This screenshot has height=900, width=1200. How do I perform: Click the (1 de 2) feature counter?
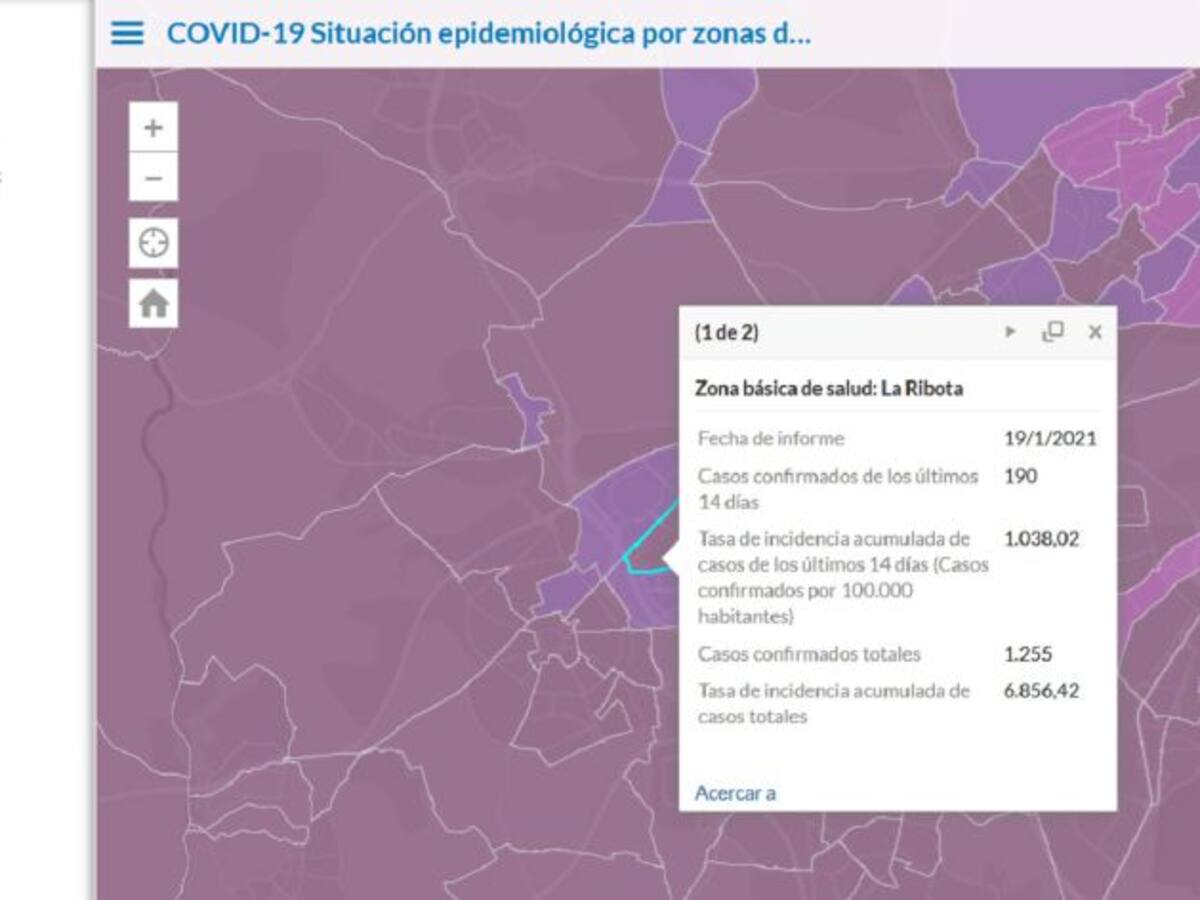coord(726,333)
